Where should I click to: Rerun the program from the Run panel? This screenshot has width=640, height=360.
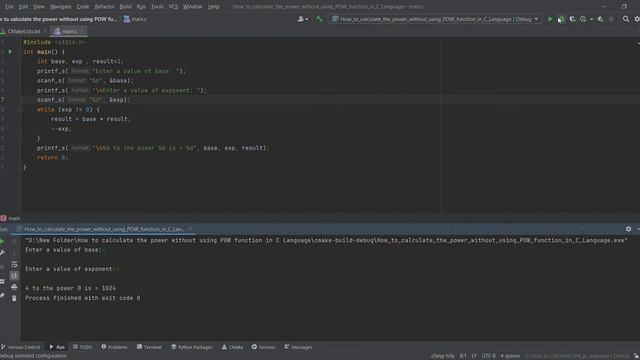[2, 242]
